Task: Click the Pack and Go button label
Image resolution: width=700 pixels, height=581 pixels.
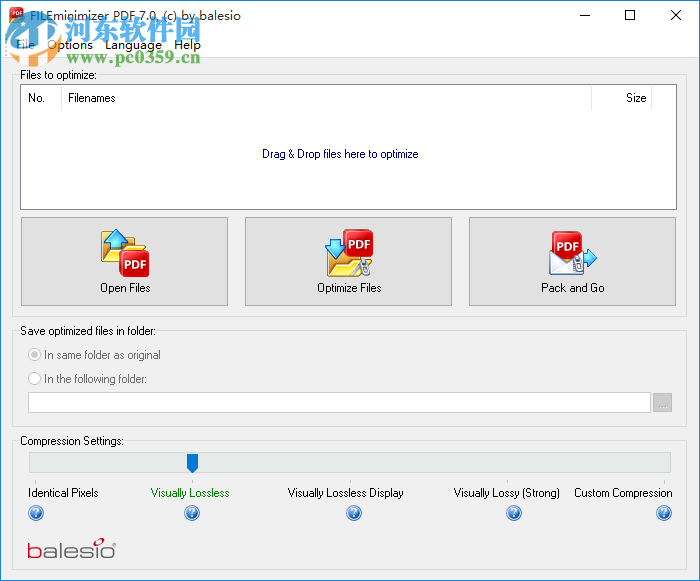Action: (x=573, y=288)
